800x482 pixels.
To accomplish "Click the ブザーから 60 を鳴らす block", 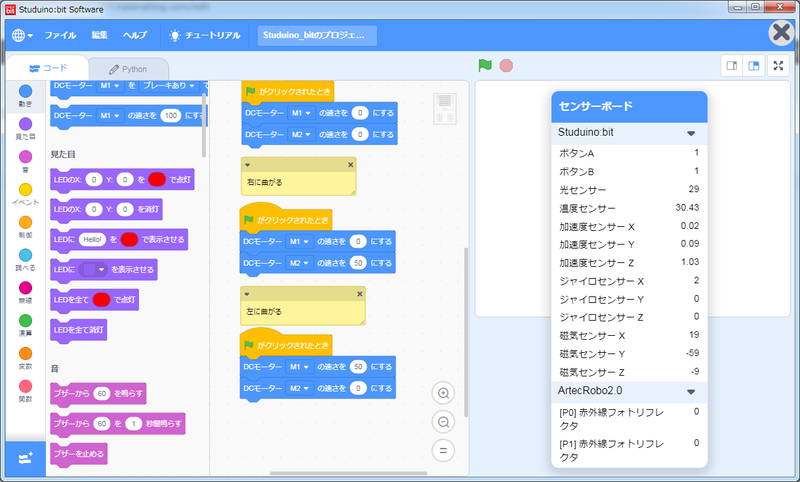I will pos(98,394).
